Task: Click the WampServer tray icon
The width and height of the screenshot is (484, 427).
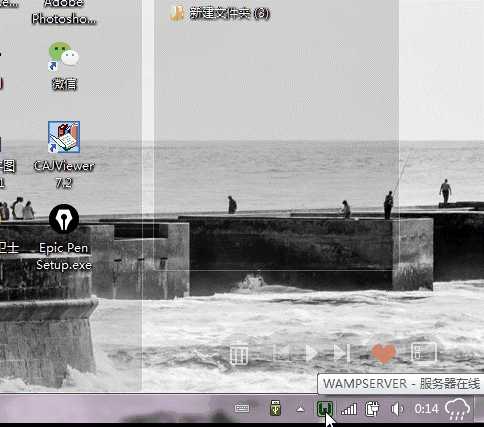Action: point(325,408)
